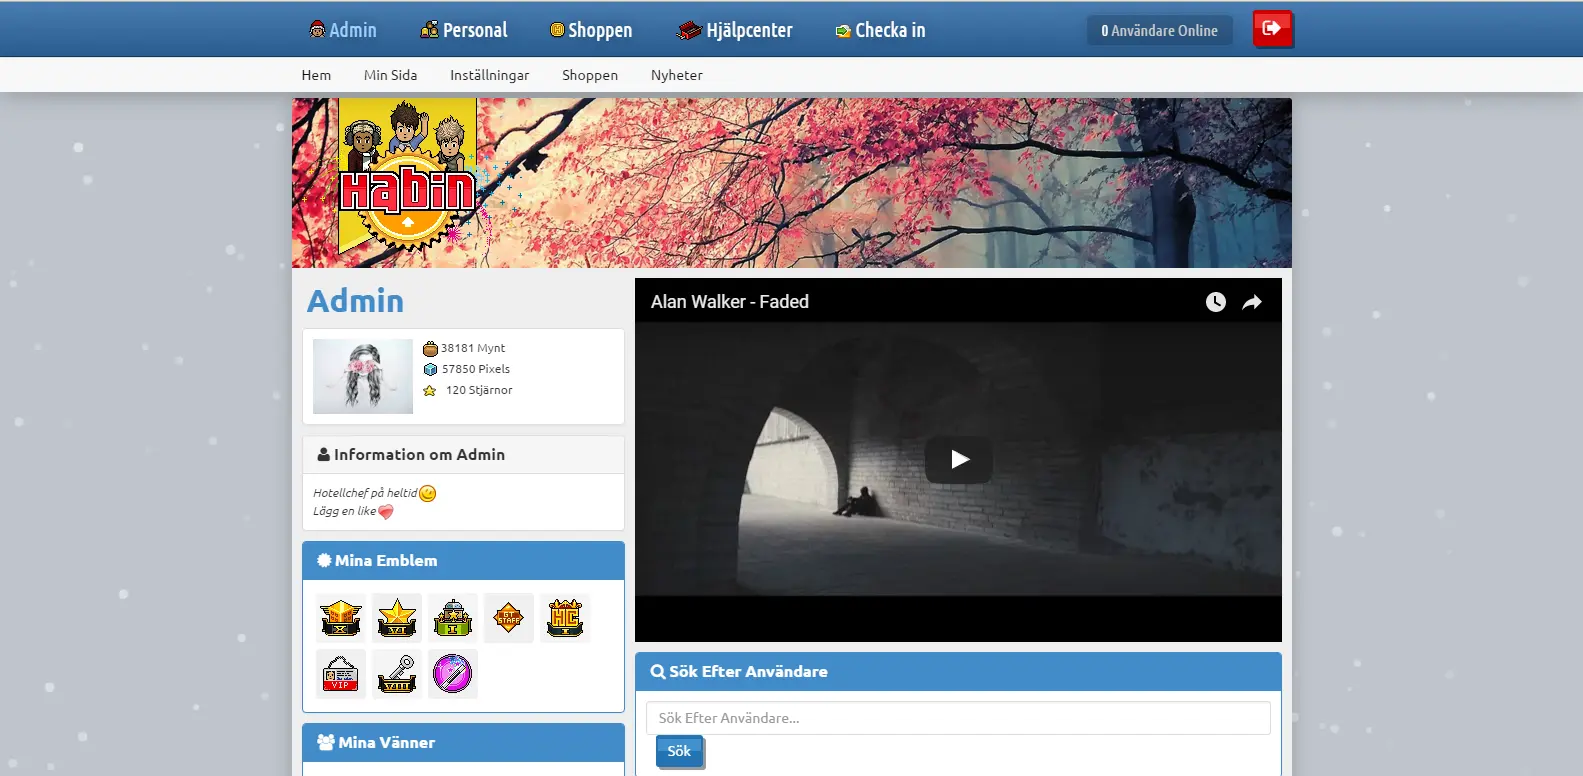This screenshot has height=776, width=1583.
Task: Select the green hotel level I badge
Action: (x=453, y=618)
